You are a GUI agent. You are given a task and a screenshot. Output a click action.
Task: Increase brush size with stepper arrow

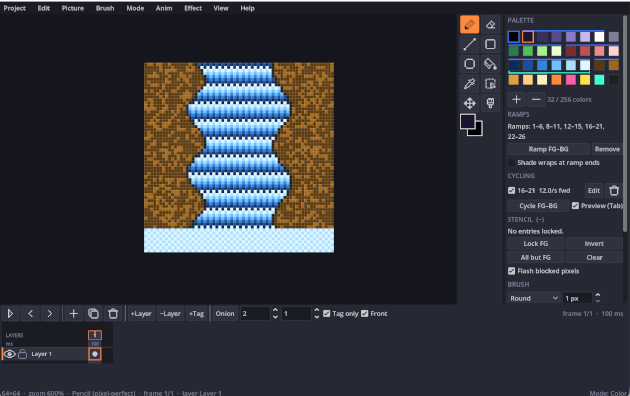coord(597,295)
